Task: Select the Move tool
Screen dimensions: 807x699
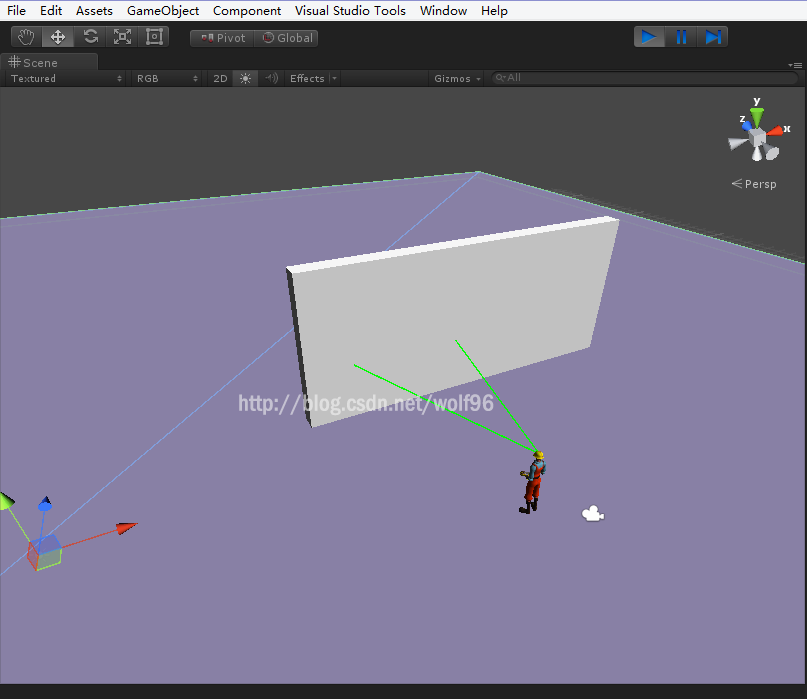Action: pyautogui.click(x=58, y=37)
